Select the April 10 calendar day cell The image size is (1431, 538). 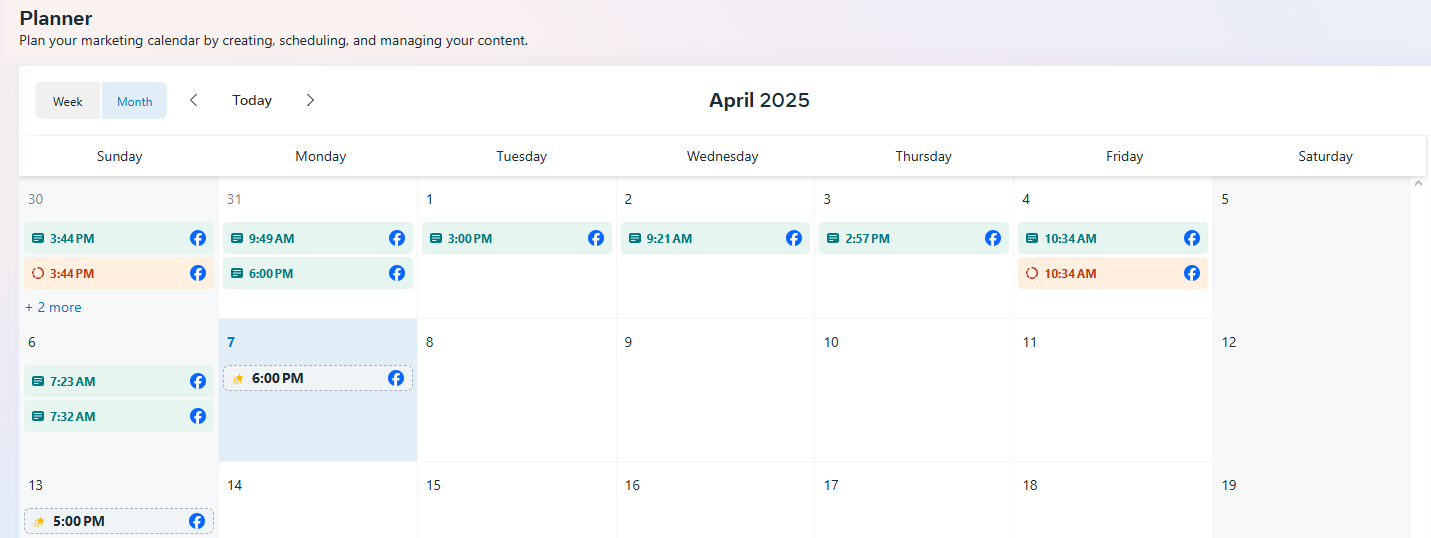[x=914, y=390]
